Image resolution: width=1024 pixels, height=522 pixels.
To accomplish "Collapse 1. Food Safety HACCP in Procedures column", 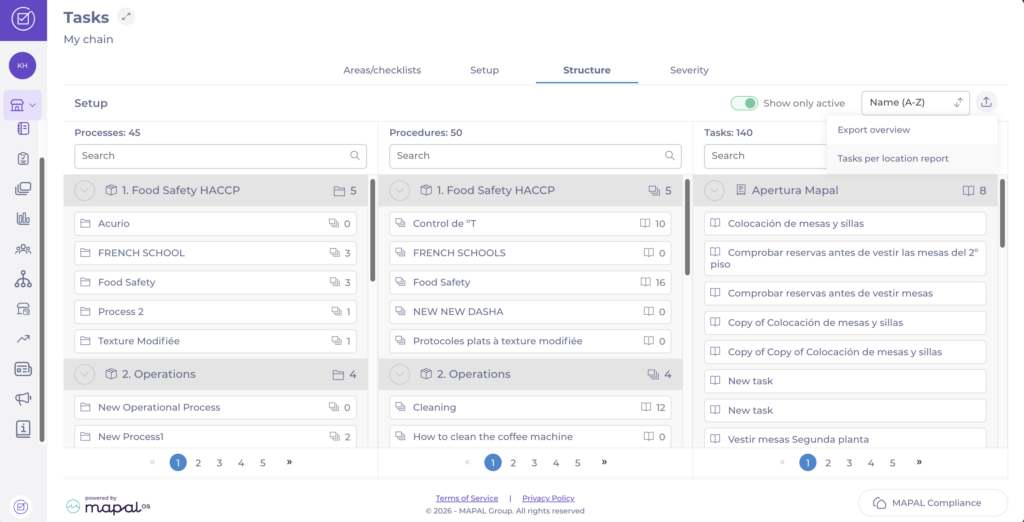I will click(x=399, y=190).
